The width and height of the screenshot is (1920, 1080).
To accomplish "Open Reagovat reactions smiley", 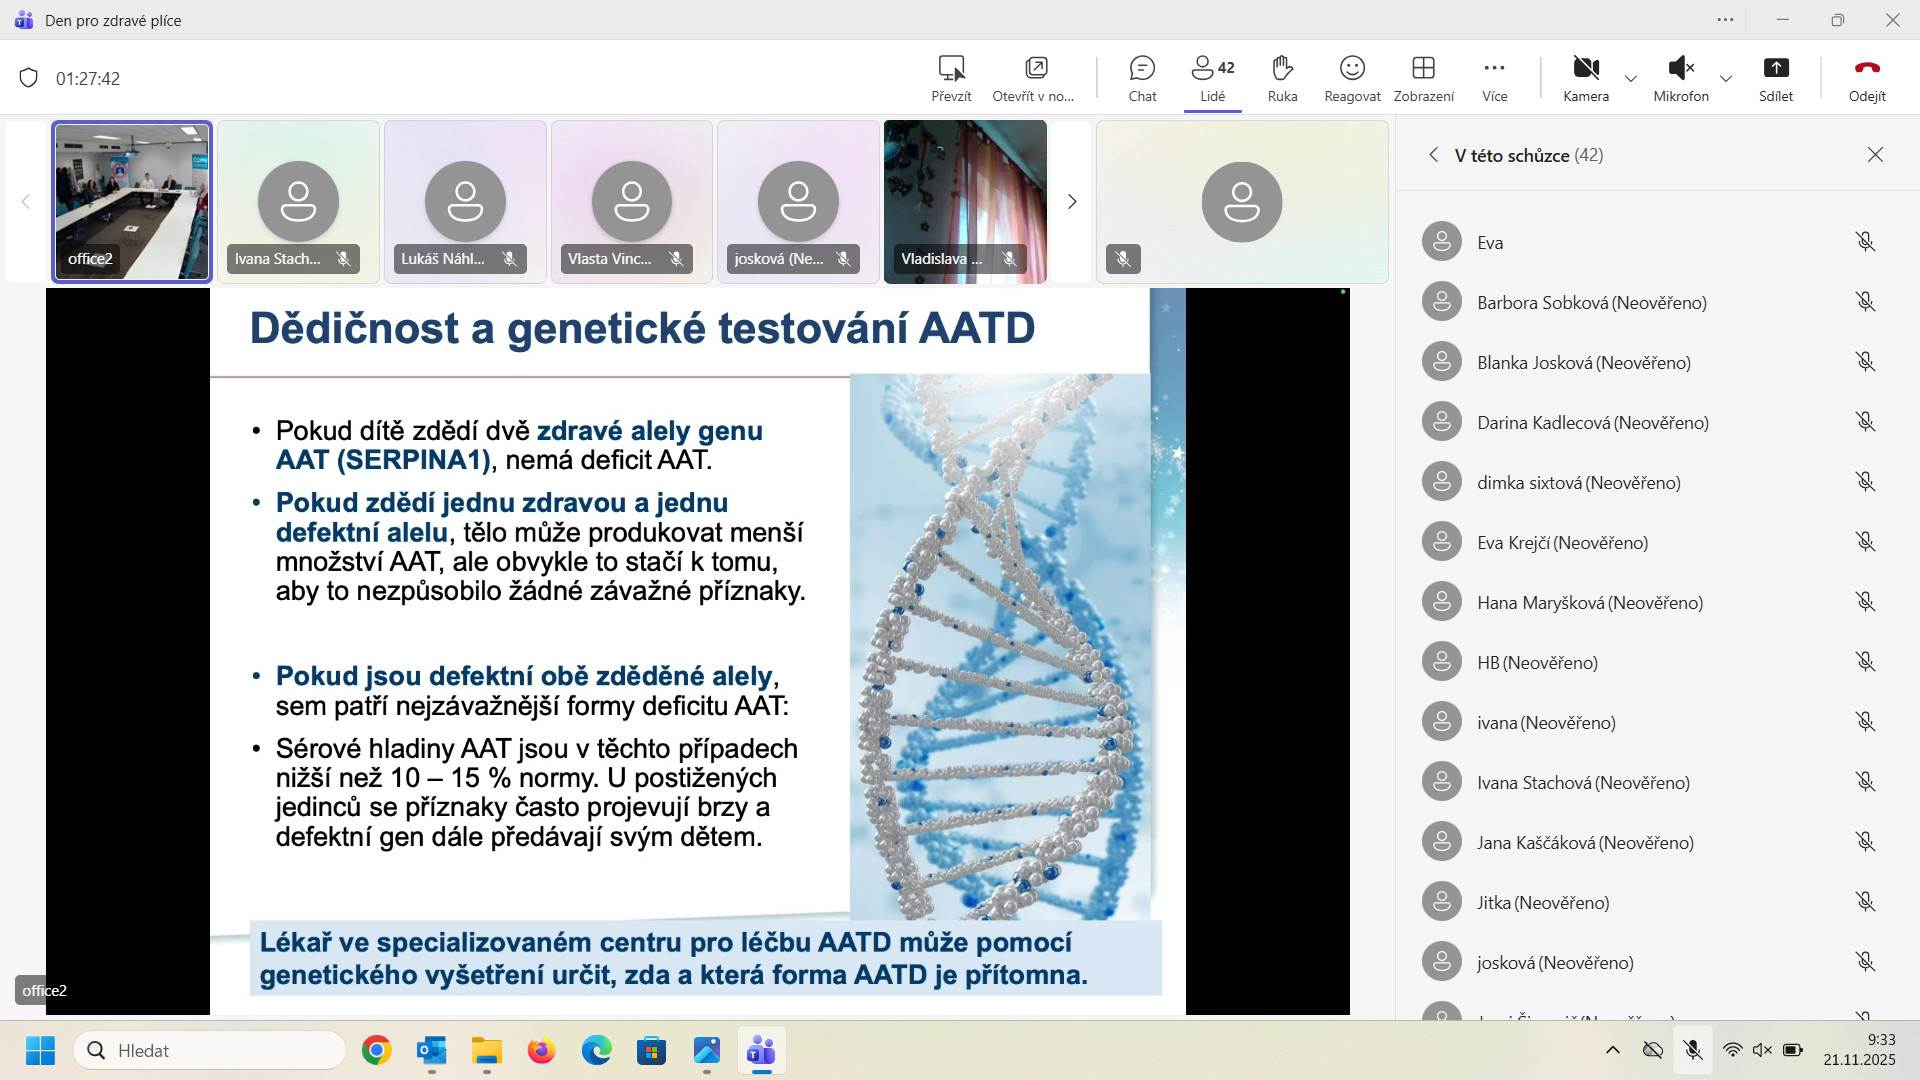I will click(x=1352, y=69).
